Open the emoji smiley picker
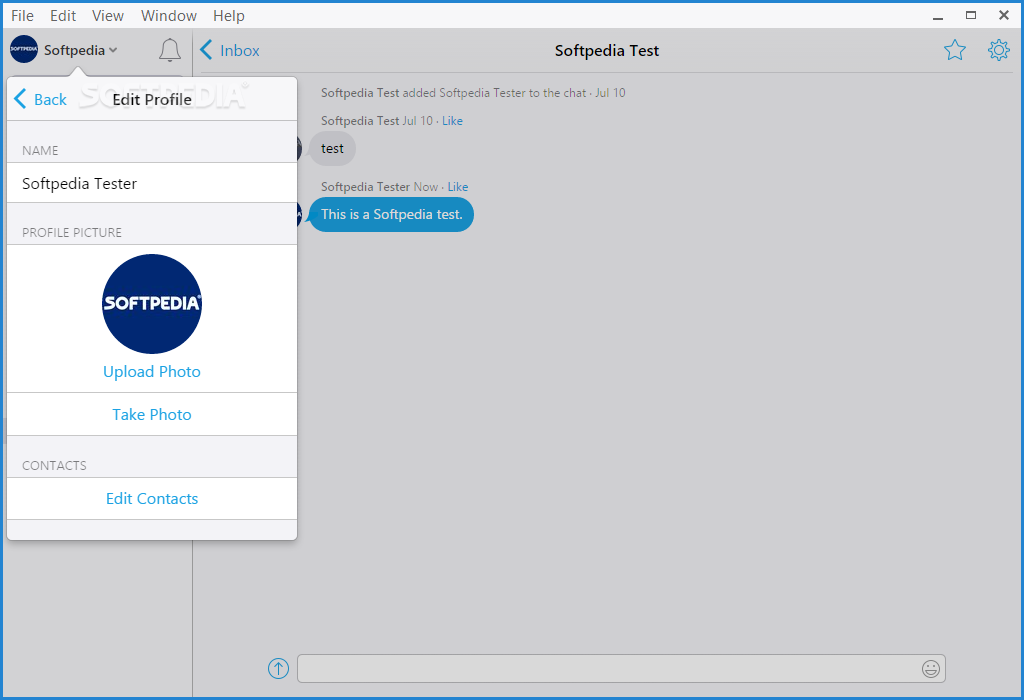 click(931, 669)
